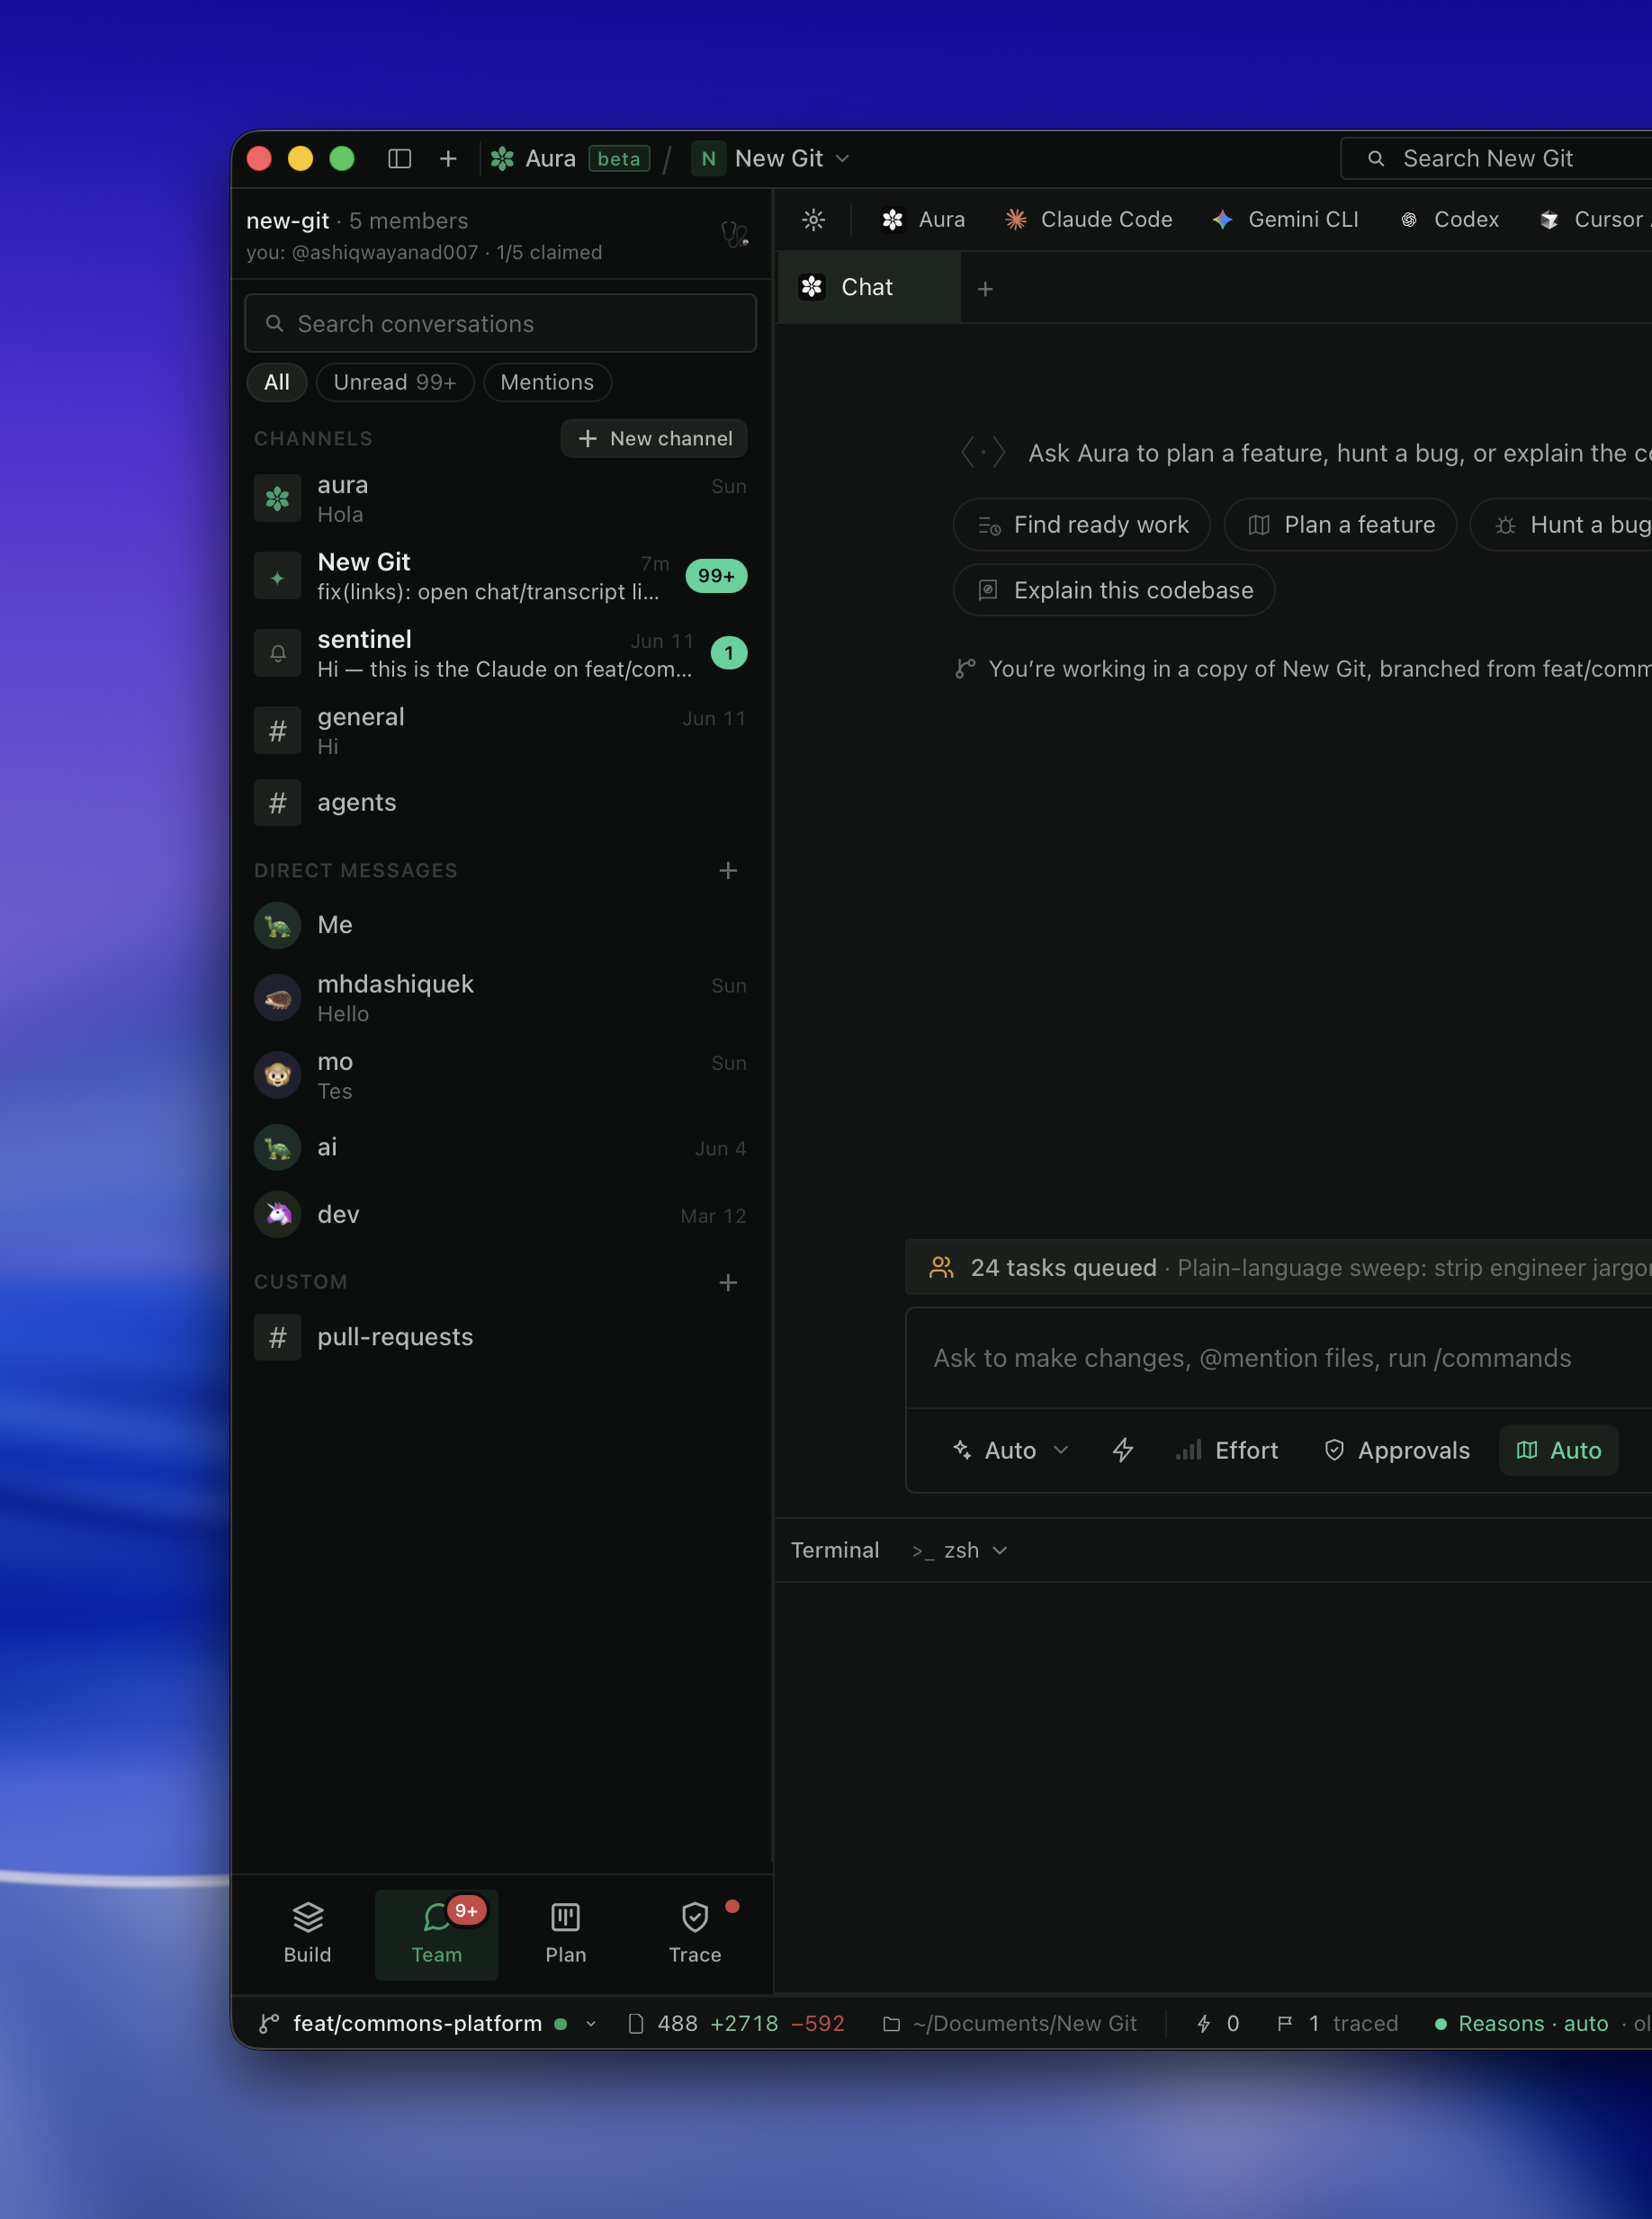Open the mo direct message
Screen dimensions: 1652x2219
pyautogui.click(x=500, y=1075)
